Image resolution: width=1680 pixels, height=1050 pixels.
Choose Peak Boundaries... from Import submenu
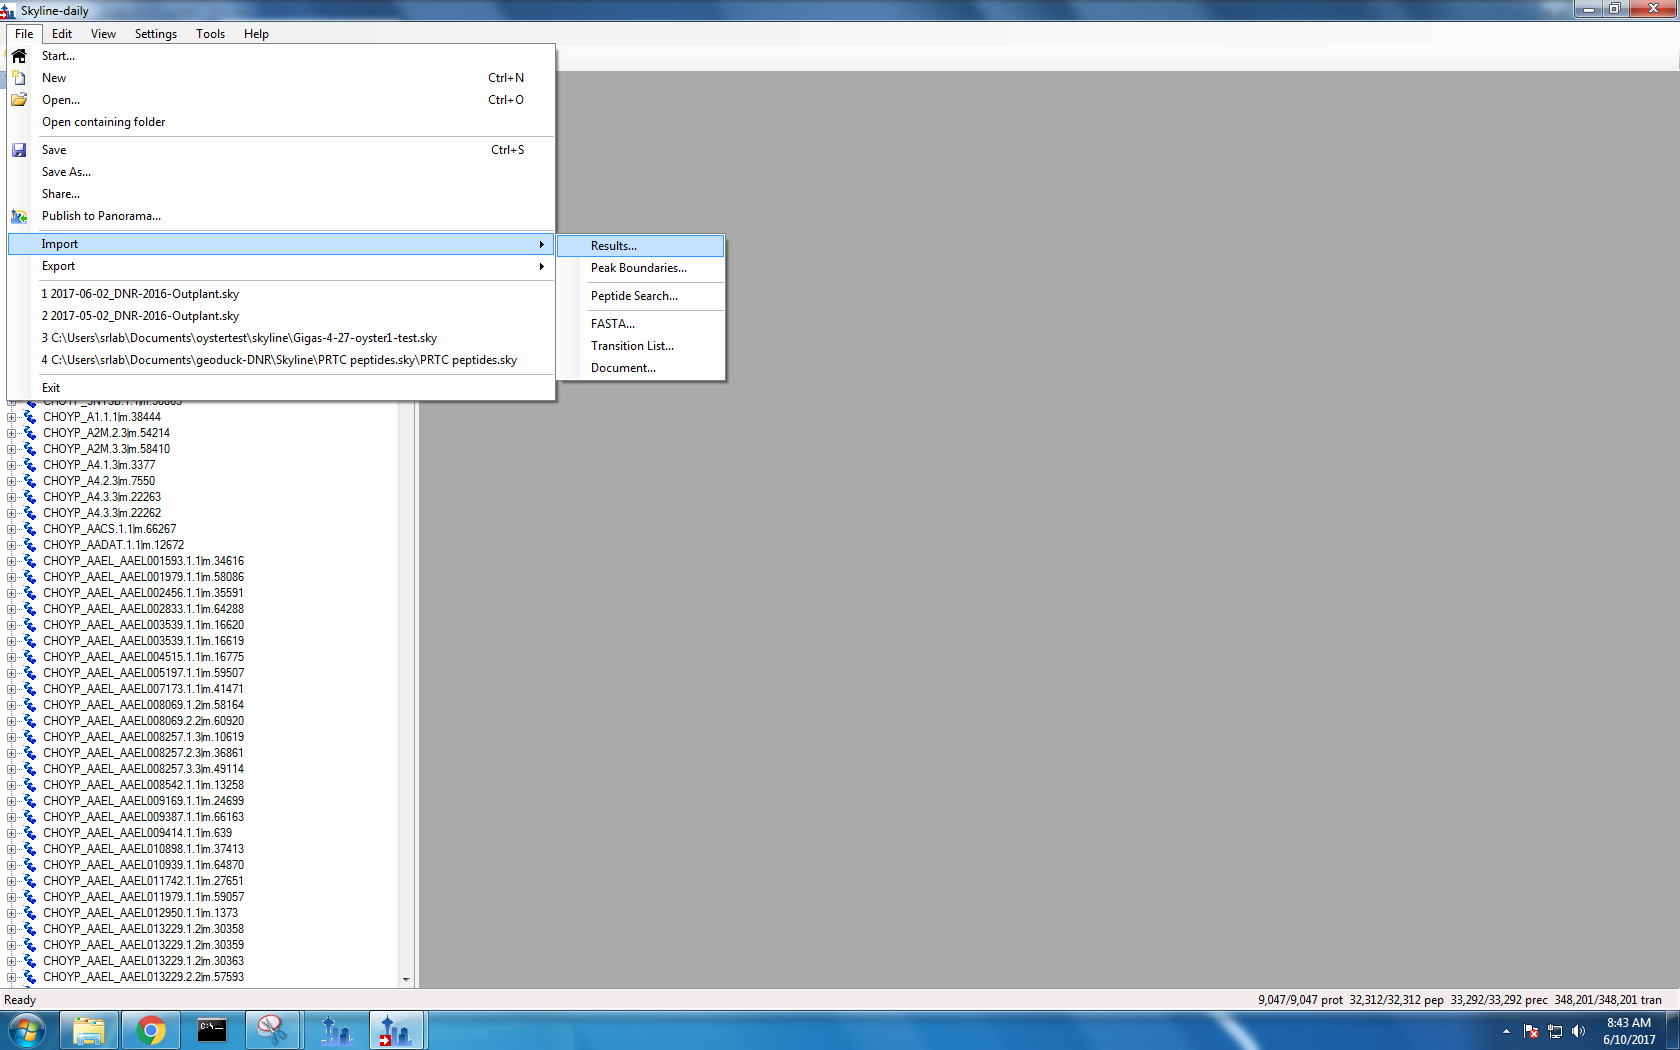click(640, 268)
